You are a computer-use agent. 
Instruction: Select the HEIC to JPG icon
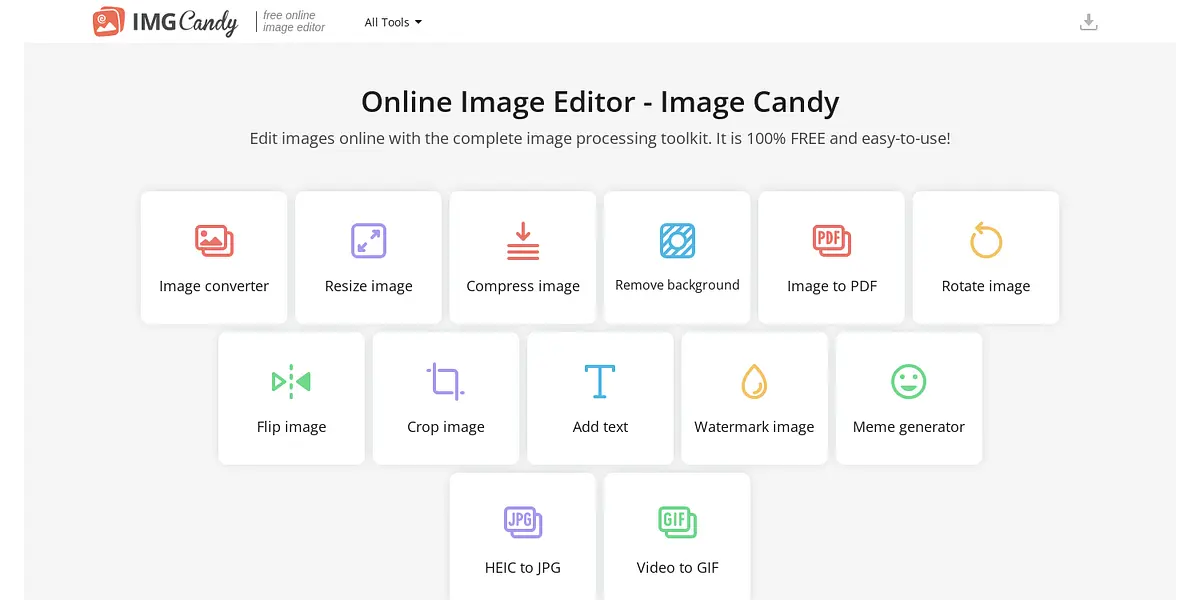click(x=522, y=522)
